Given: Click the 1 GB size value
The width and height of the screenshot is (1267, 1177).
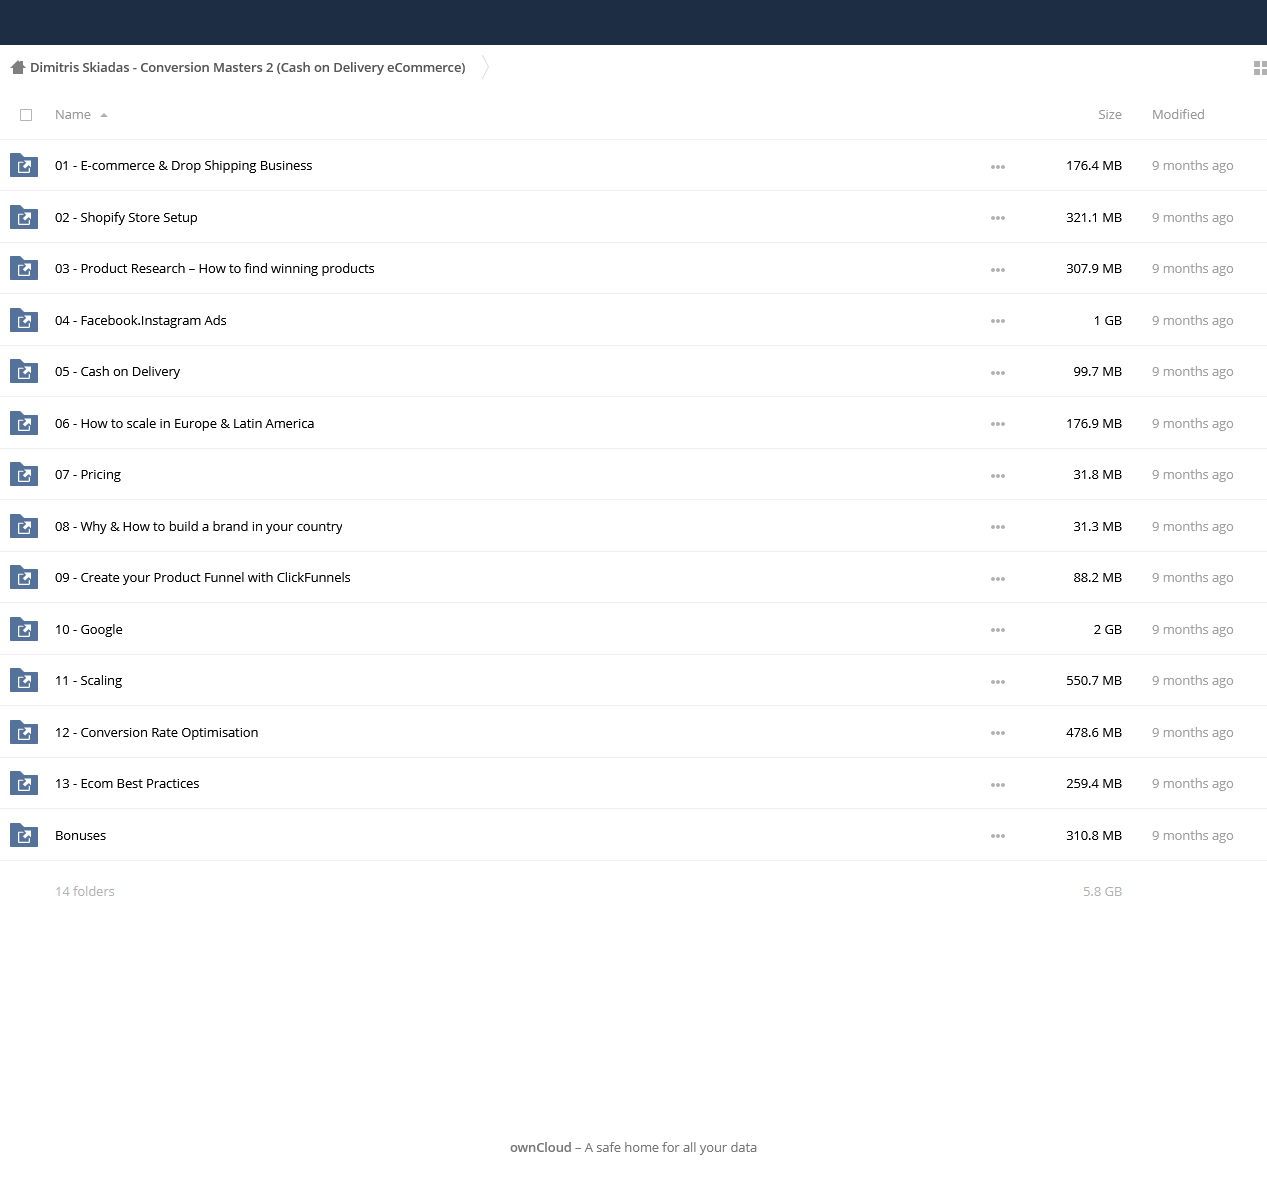Looking at the screenshot, I should [x=1108, y=320].
